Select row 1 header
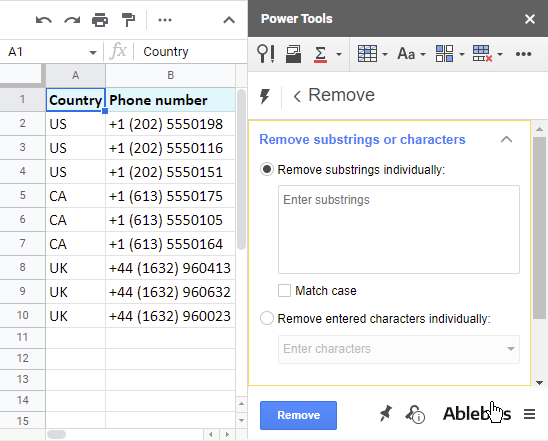This screenshot has height=441, width=548. coord(22,100)
